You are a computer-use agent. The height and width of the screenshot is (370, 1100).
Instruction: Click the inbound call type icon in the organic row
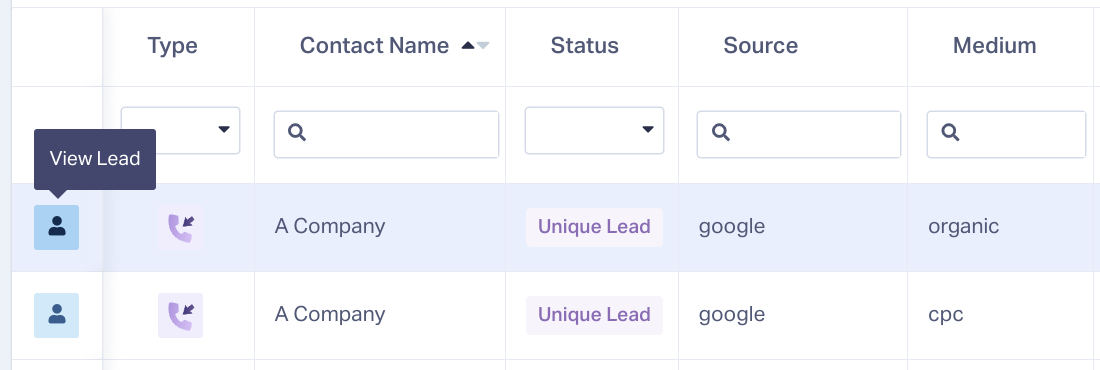coord(180,227)
